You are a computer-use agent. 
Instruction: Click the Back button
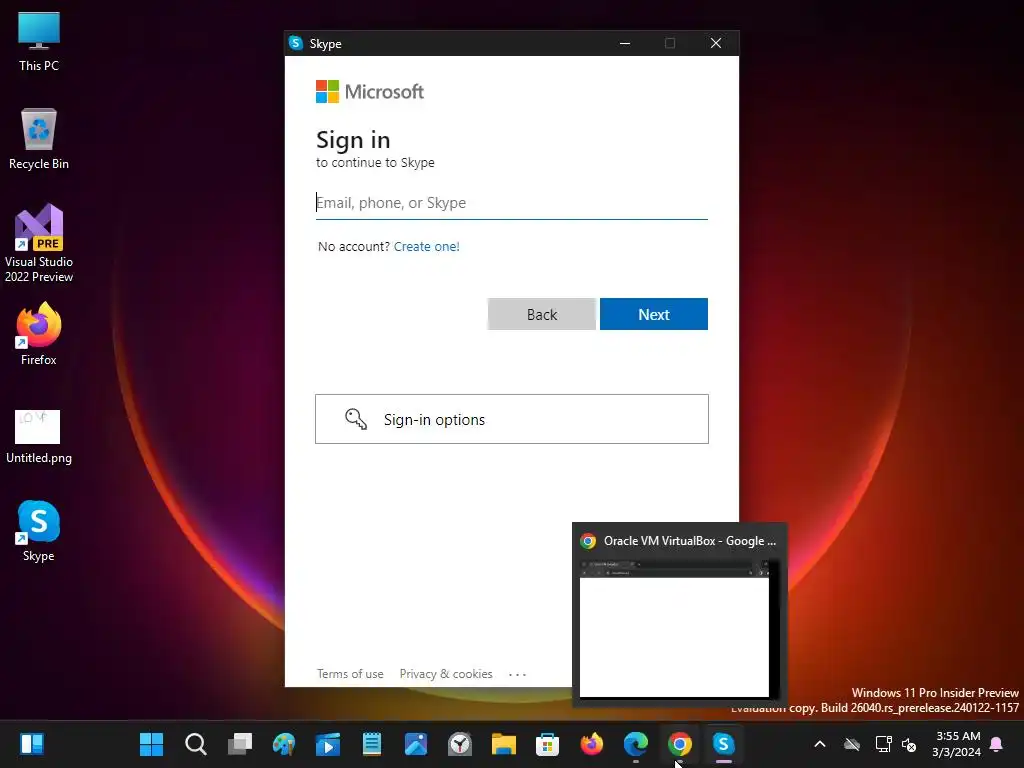click(541, 314)
